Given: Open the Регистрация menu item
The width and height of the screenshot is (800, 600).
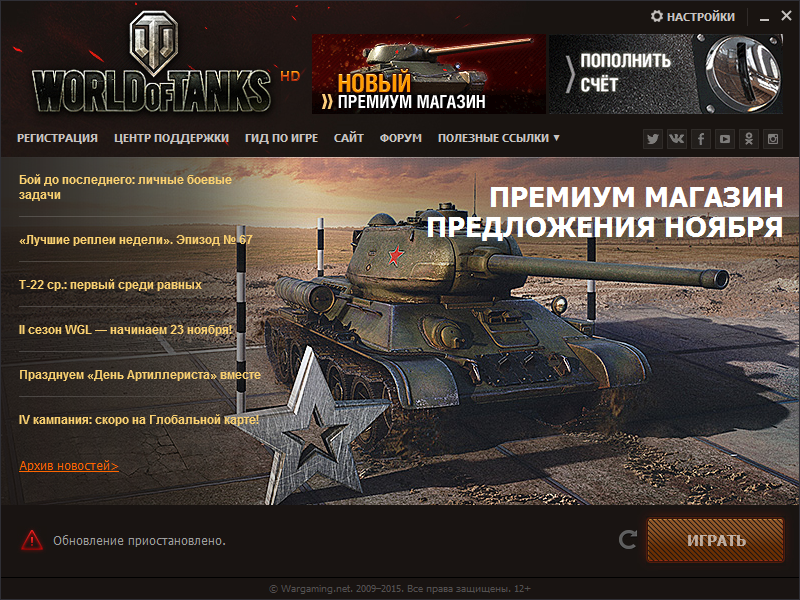Looking at the screenshot, I should point(57,138).
